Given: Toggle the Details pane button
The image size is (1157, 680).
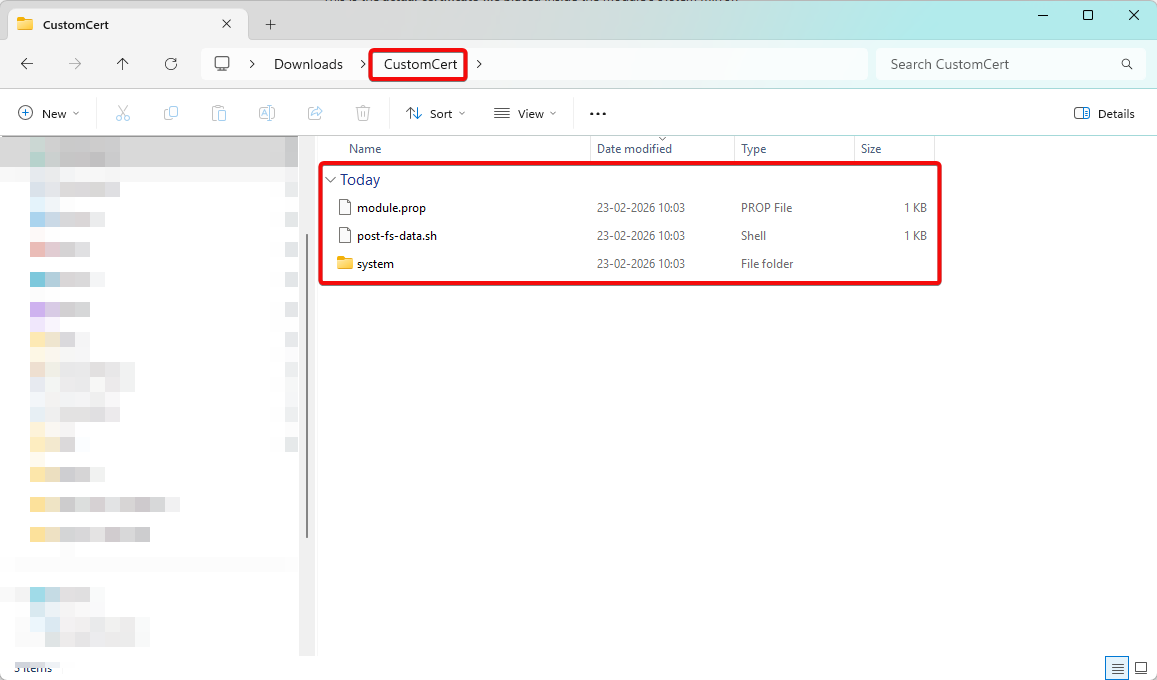Looking at the screenshot, I should pyautogui.click(x=1104, y=114).
